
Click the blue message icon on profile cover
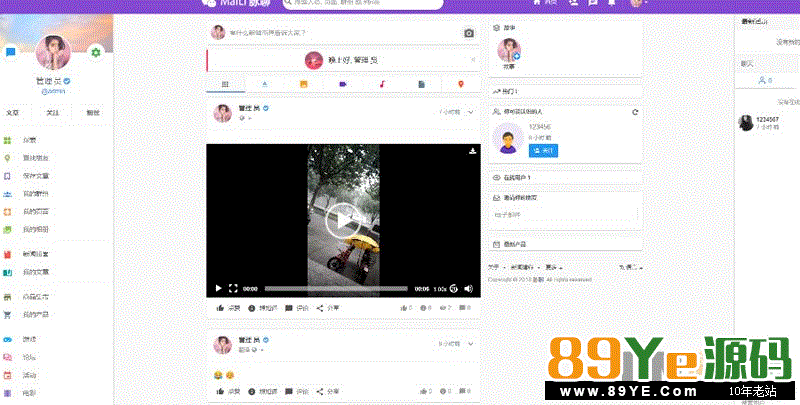[10, 52]
